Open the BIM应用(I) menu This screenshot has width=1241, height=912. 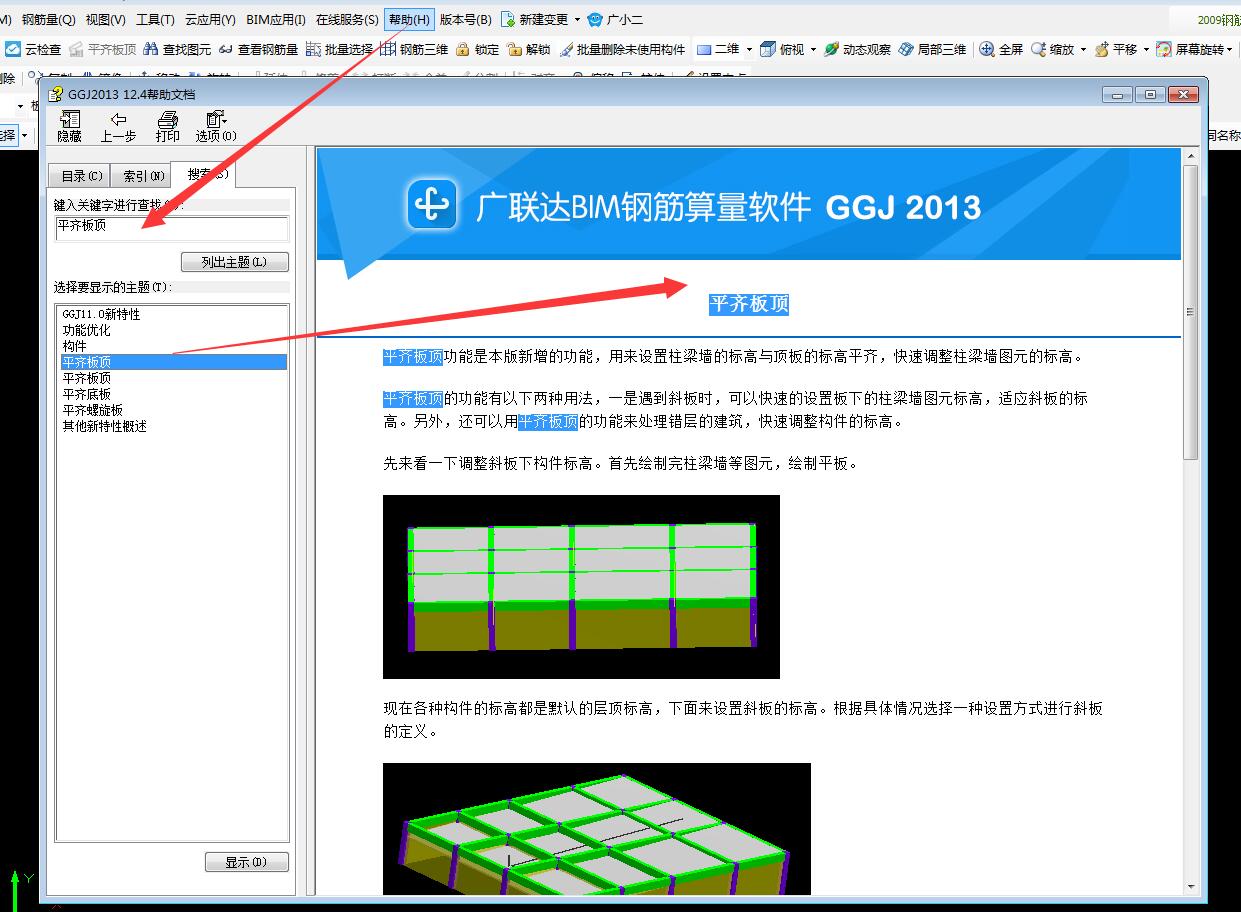[276, 19]
